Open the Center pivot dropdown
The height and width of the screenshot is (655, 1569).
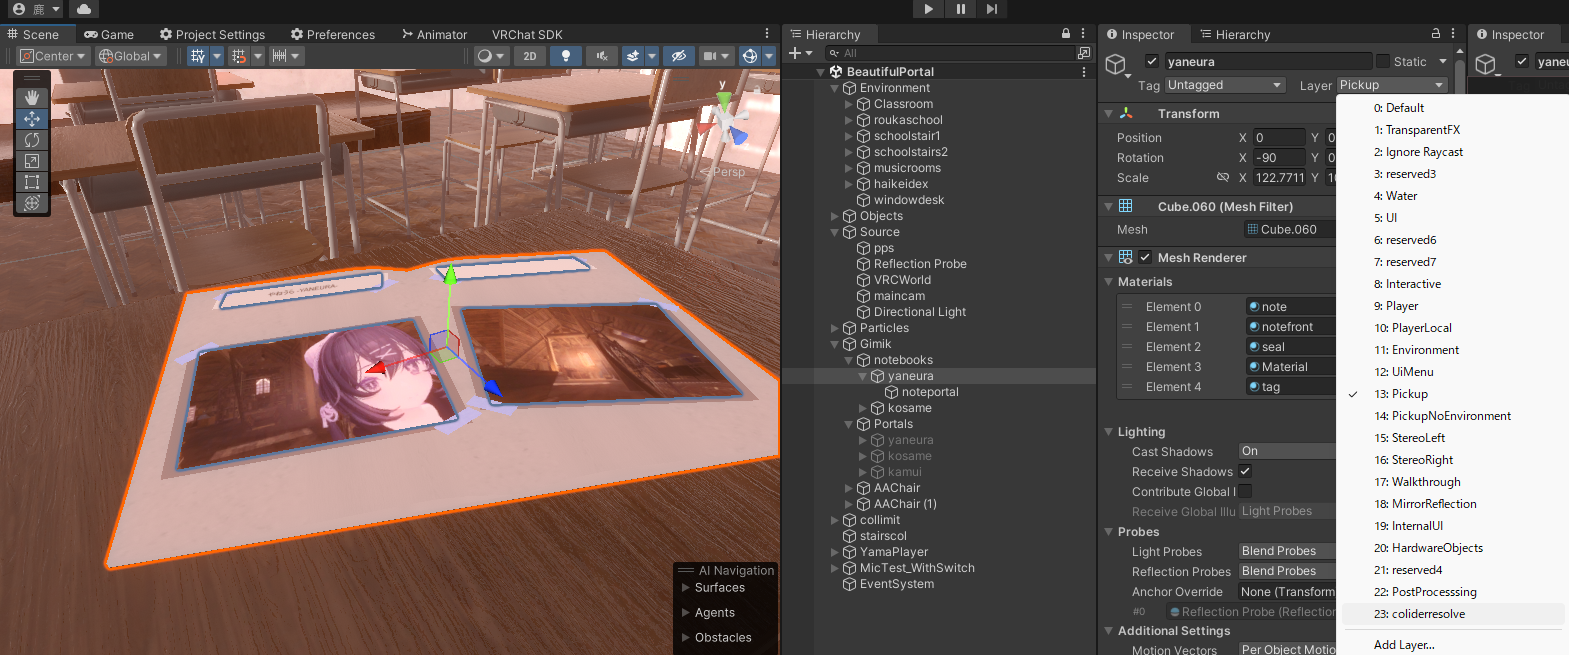tap(53, 56)
